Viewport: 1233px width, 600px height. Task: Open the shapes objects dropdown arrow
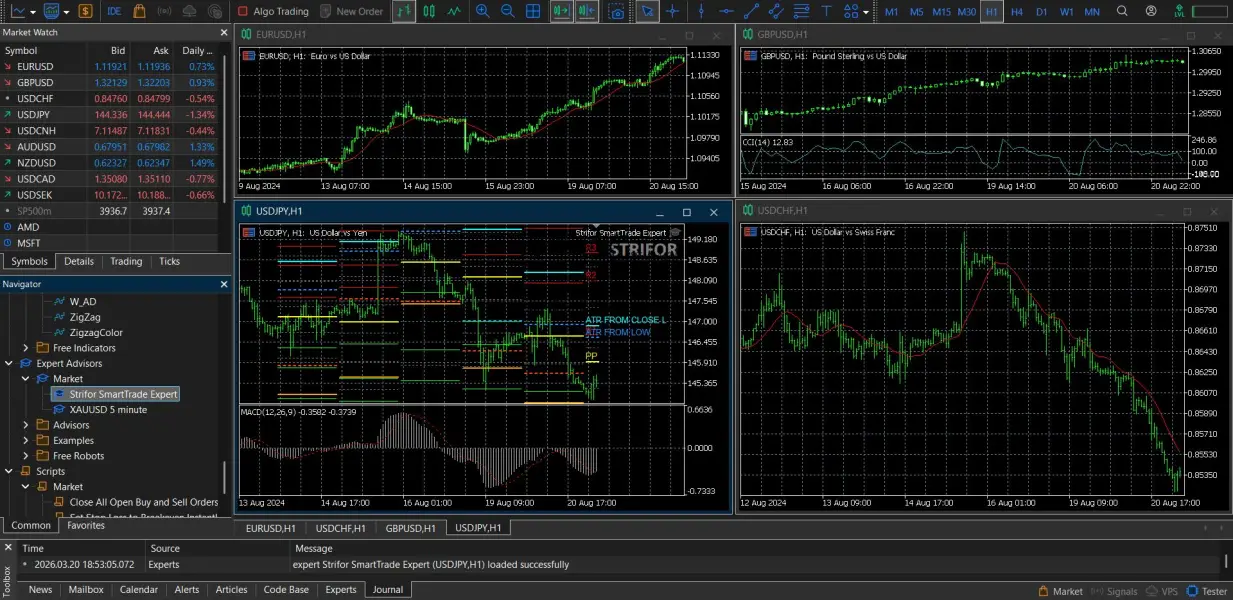[866, 12]
